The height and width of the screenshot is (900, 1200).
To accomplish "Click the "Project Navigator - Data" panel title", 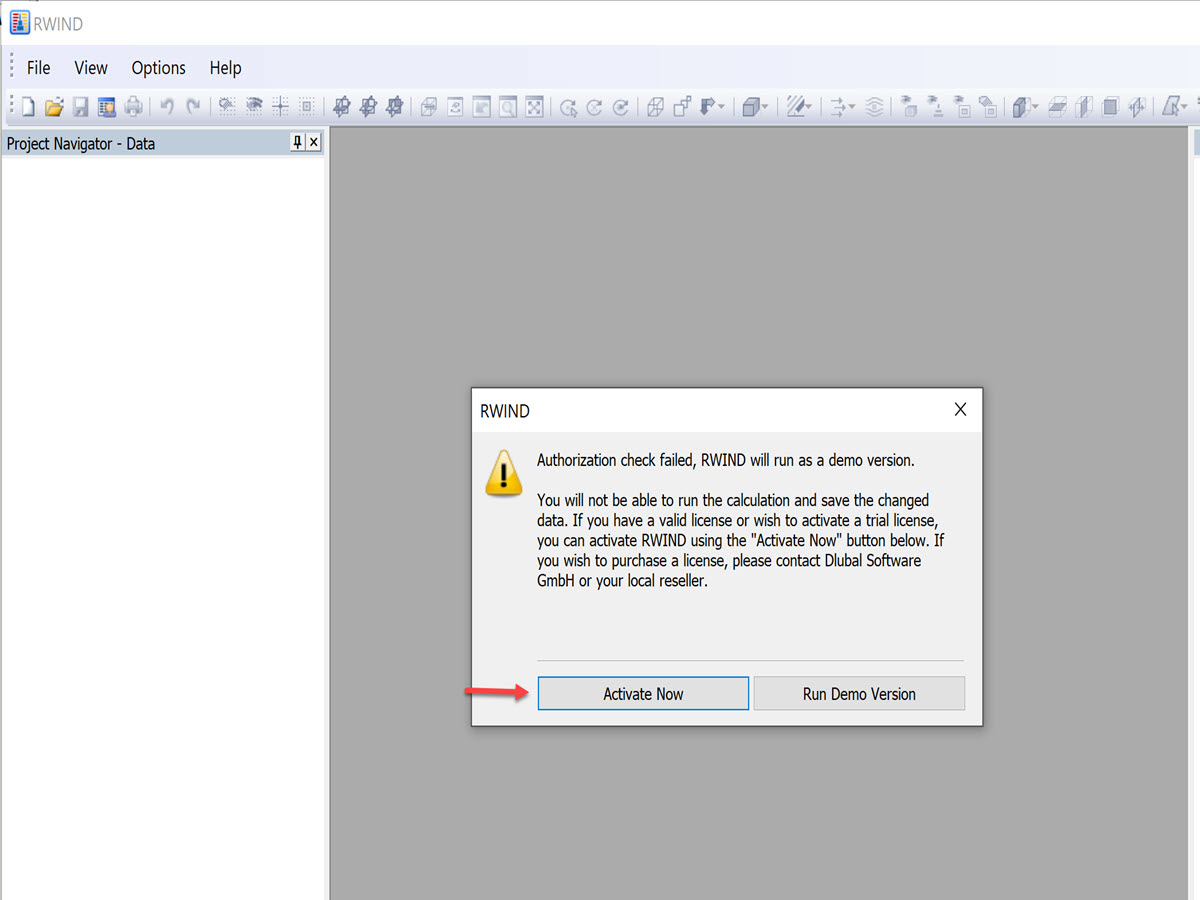I will pos(81,144).
